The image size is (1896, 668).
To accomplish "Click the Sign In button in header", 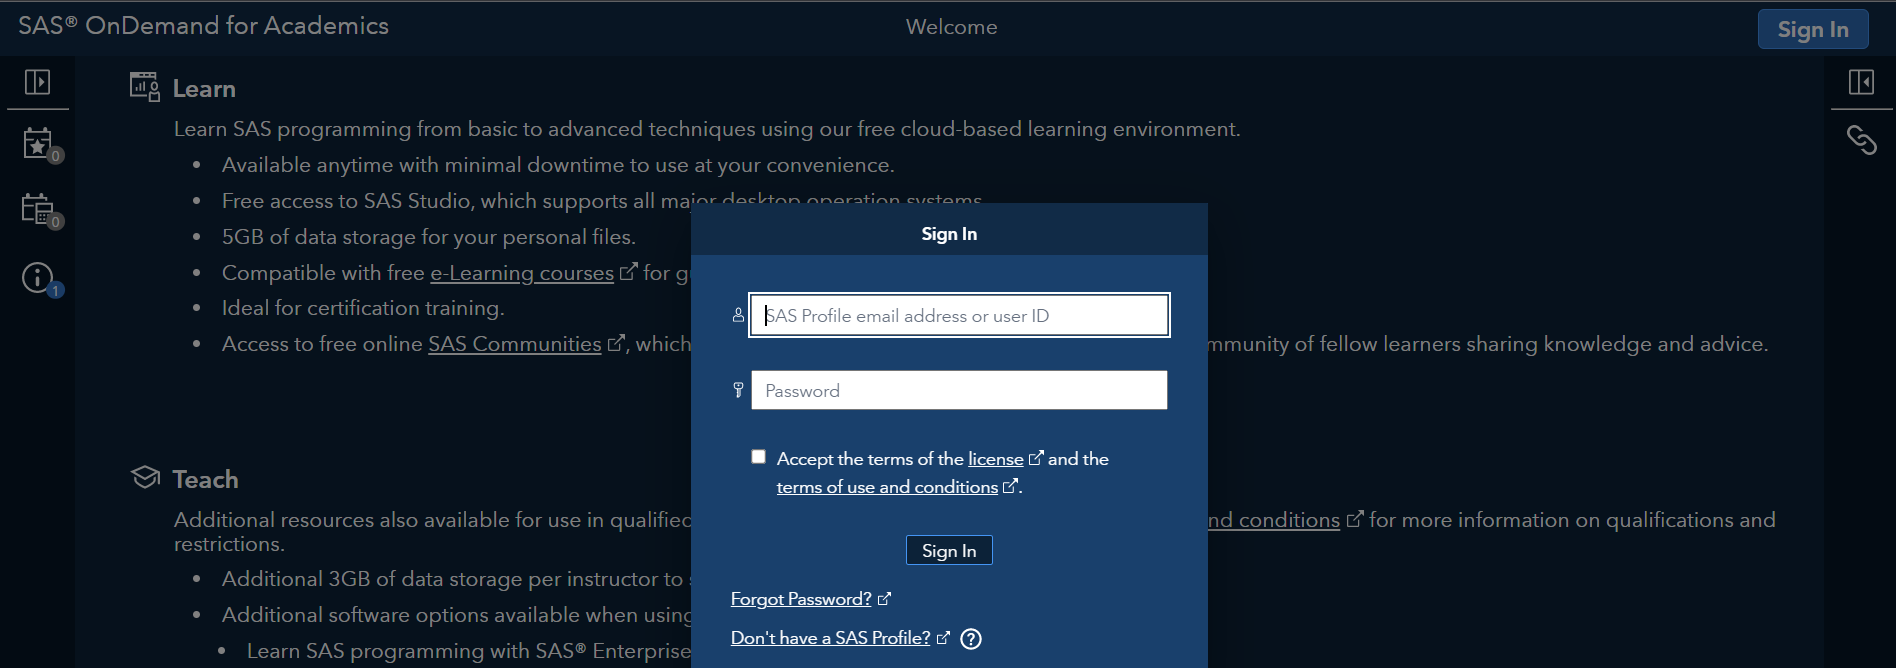I will coord(1812,29).
